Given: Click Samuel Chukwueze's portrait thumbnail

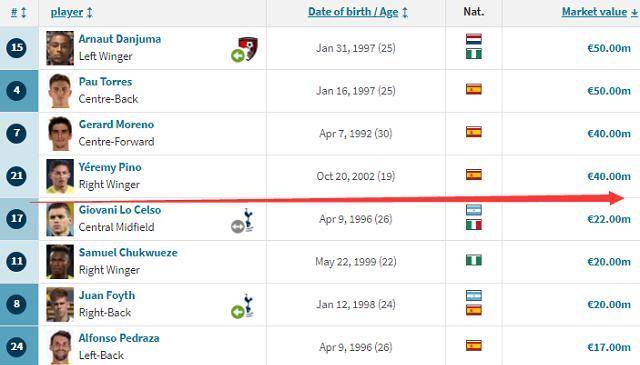Looking at the screenshot, I should 60,262.
